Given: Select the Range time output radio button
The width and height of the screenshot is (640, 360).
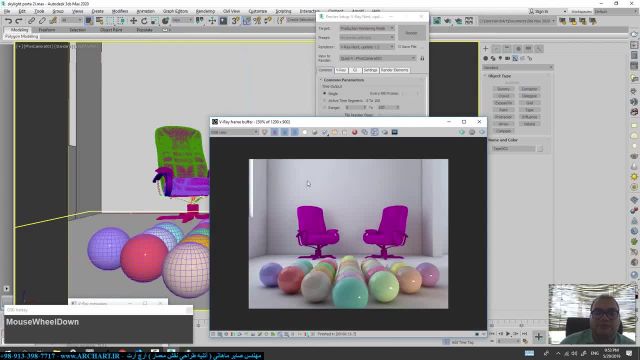Looking at the screenshot, I should click(x=325, y=107).
